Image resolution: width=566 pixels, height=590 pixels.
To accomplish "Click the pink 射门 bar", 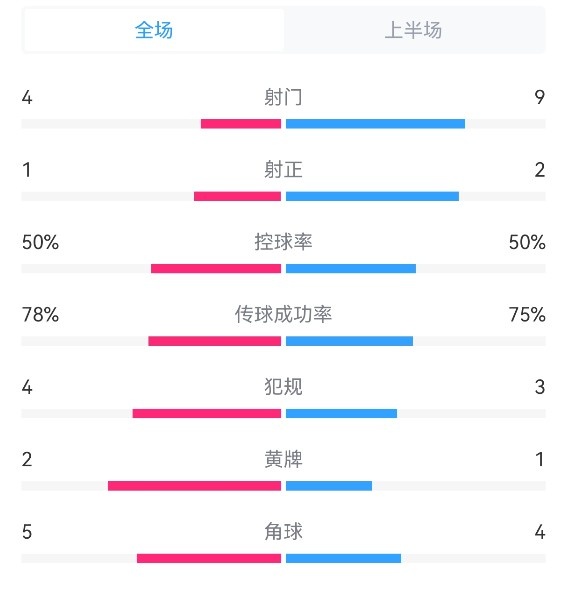I will click(241, 124).
